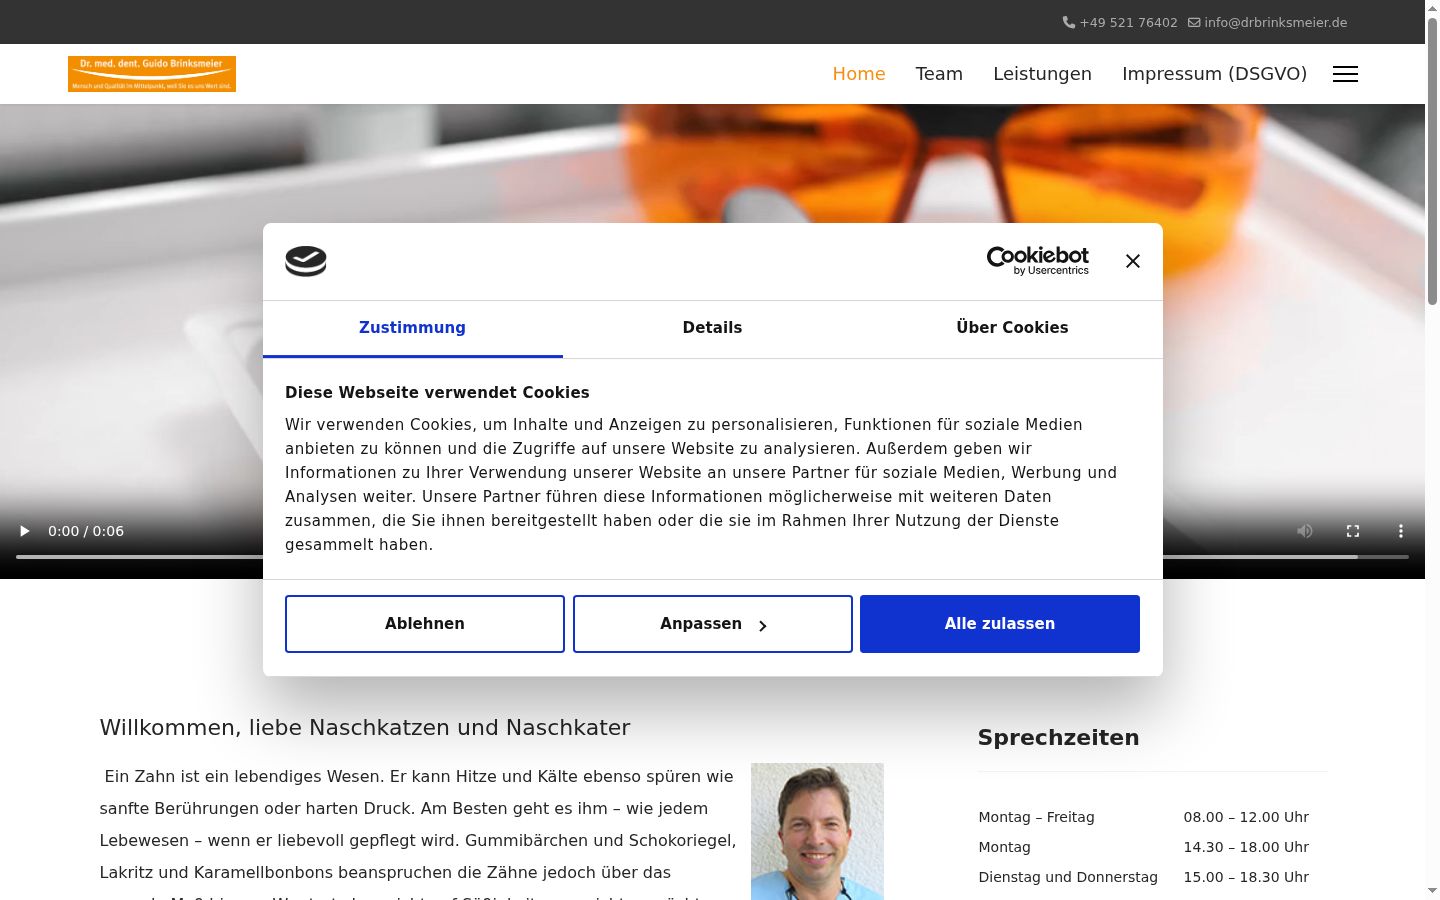Close the cookie consent dialog
The height and width of the screenshot is (900, 1440).
click(x=1132, y=261)
